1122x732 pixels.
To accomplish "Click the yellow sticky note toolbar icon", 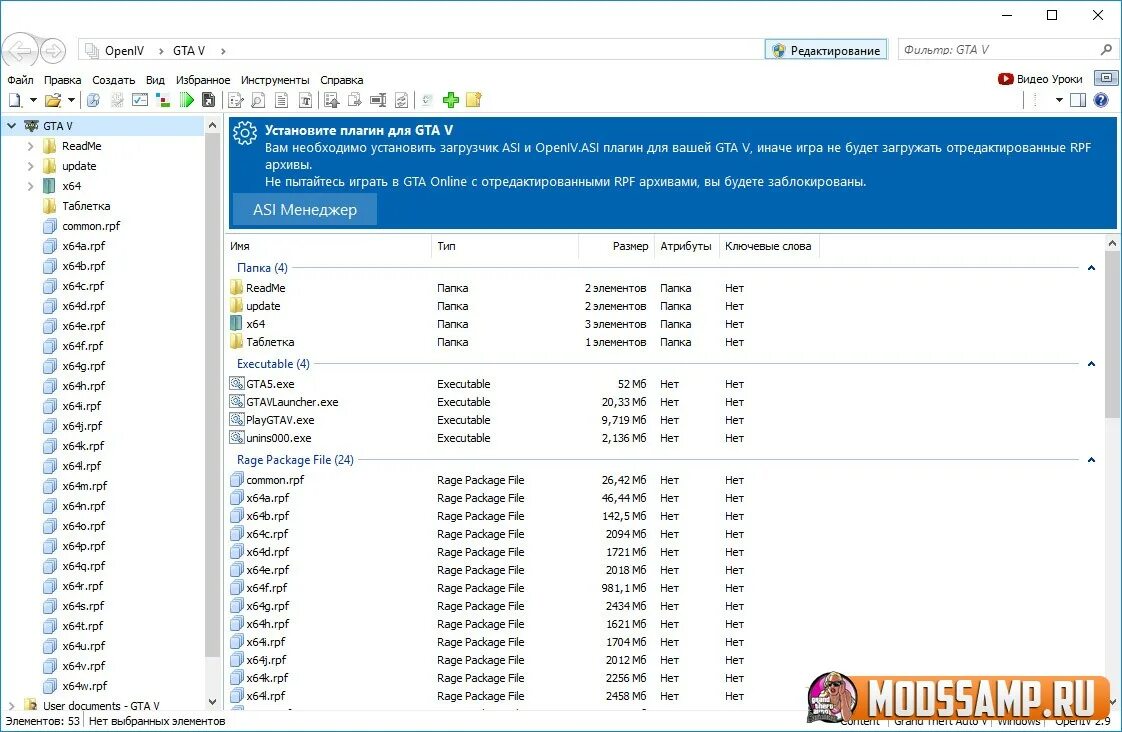I will 474,100.
